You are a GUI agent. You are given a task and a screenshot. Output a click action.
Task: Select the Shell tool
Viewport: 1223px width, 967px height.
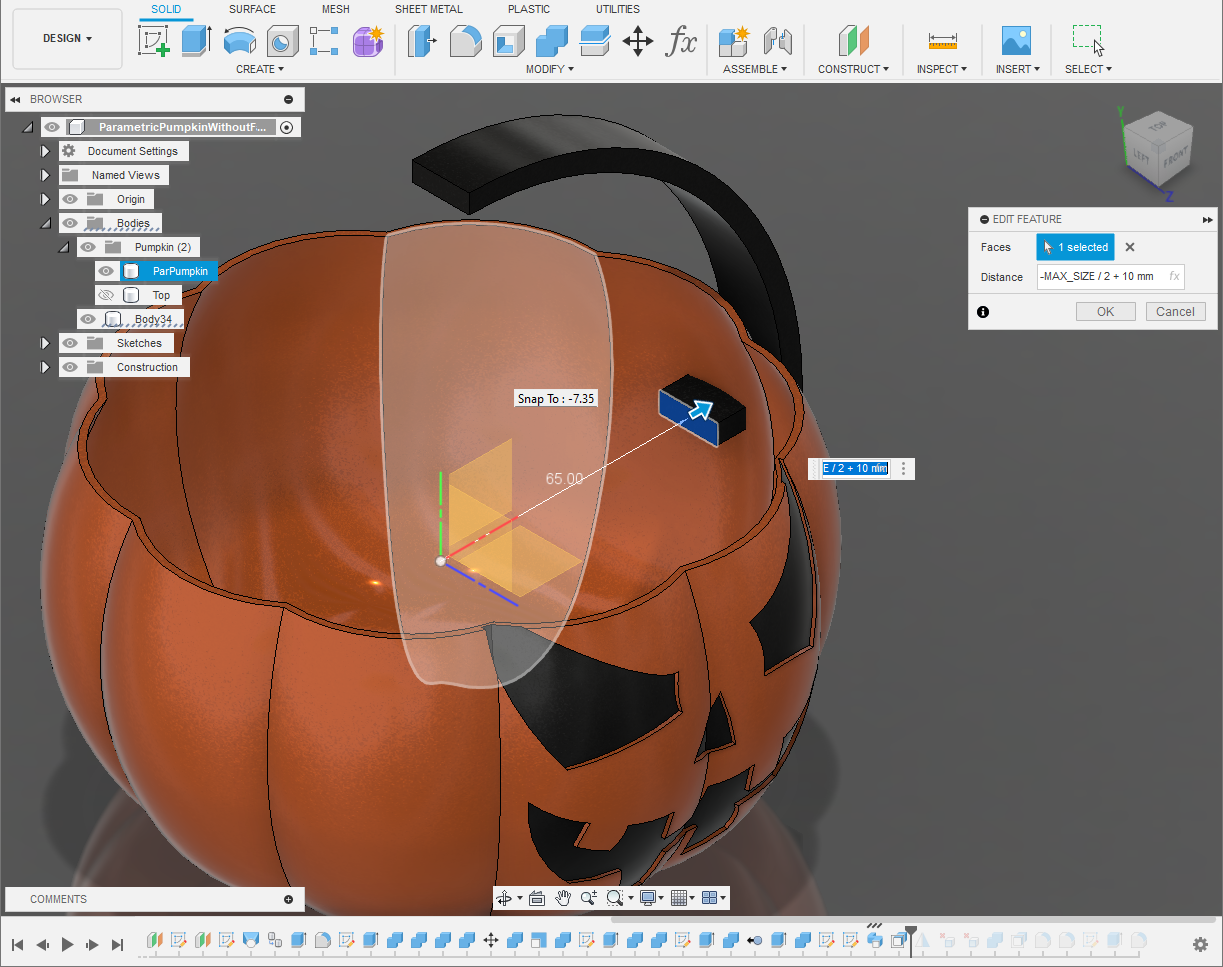tap(509, 41)
